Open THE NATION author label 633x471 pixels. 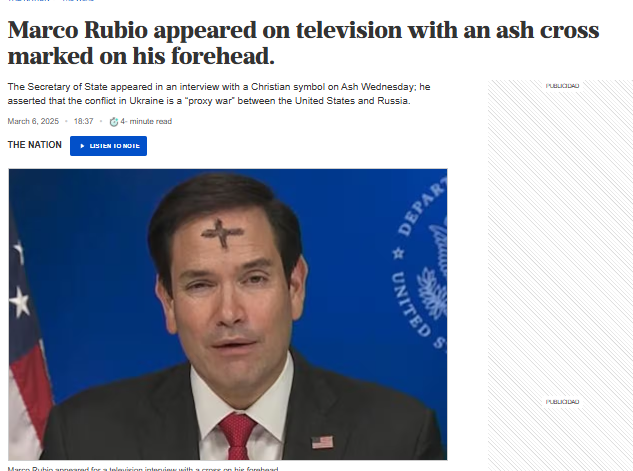click(35, 145)
